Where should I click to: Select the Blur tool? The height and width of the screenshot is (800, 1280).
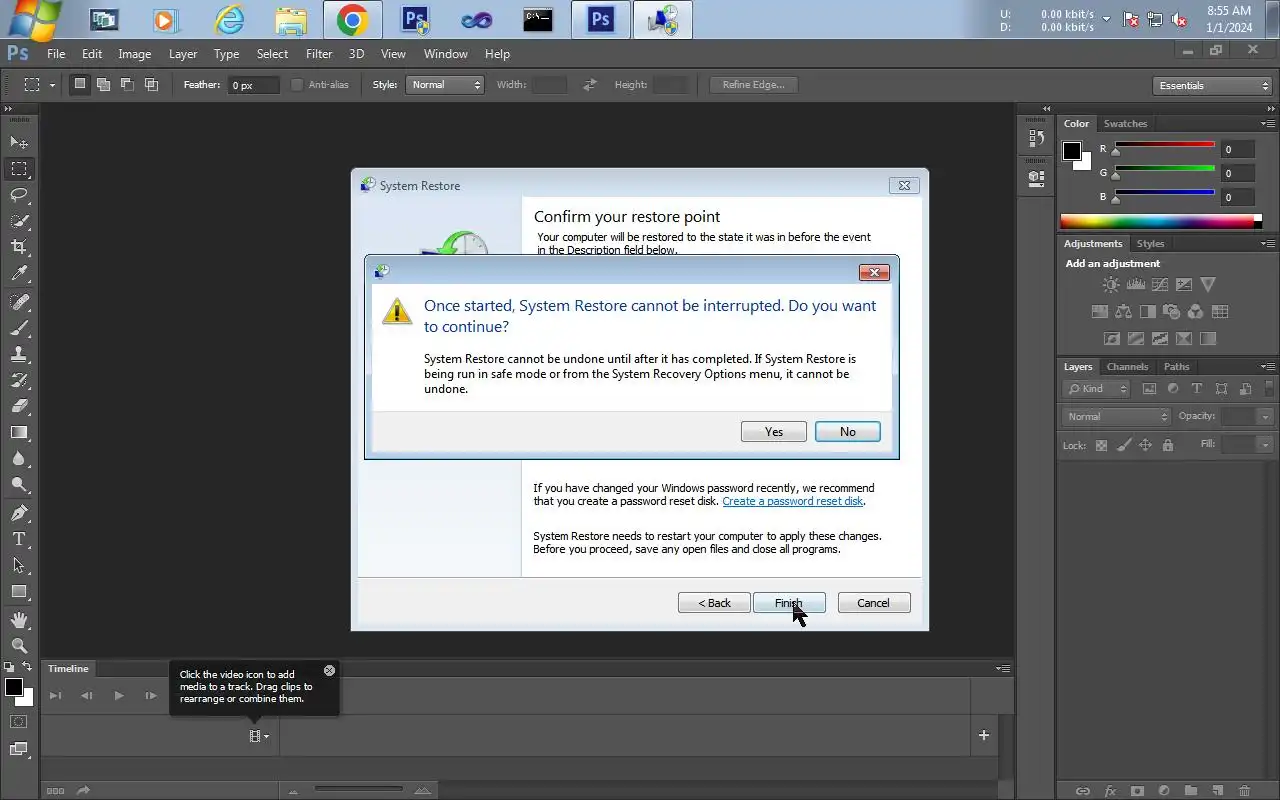click(x=19, y=458)
